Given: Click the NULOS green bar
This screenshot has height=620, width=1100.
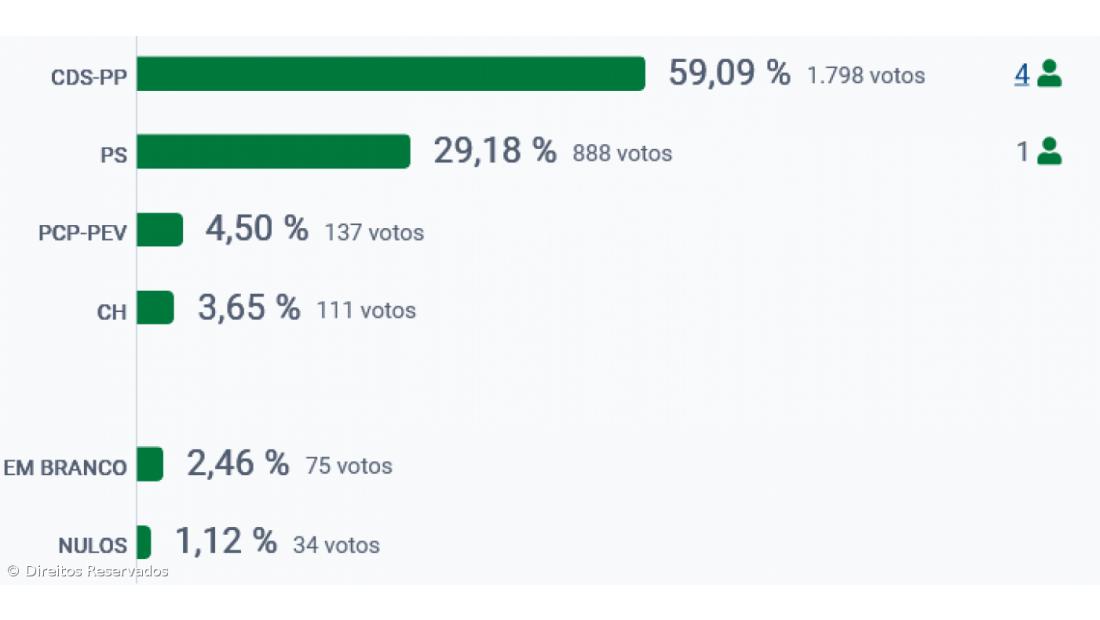Looking at the screenshot, I should coord(144,542).
